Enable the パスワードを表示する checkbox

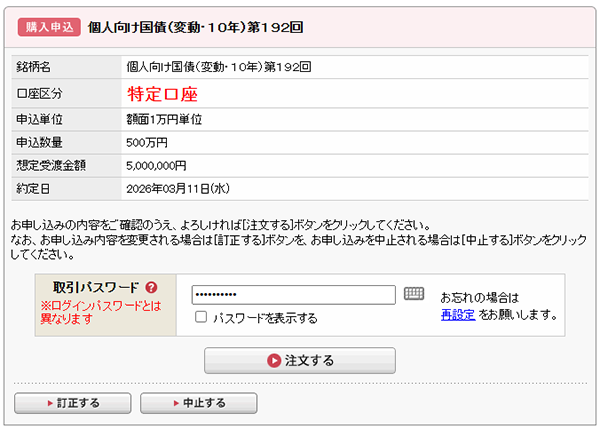[201, 317]
